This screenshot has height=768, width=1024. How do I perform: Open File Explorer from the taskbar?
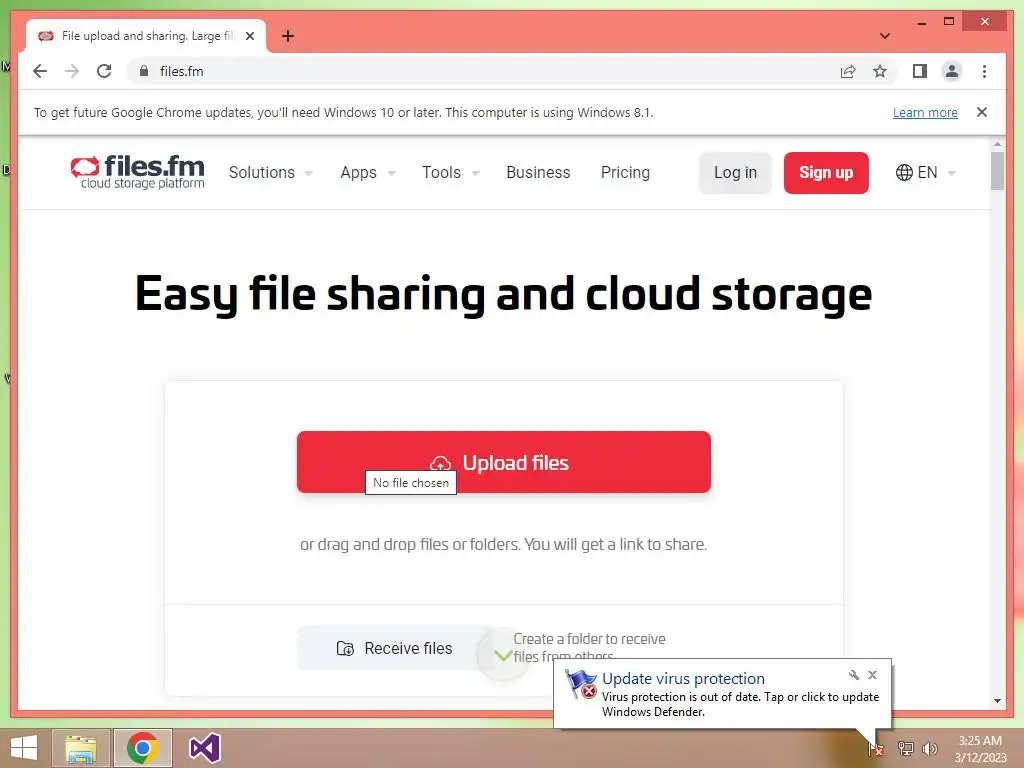81,748
